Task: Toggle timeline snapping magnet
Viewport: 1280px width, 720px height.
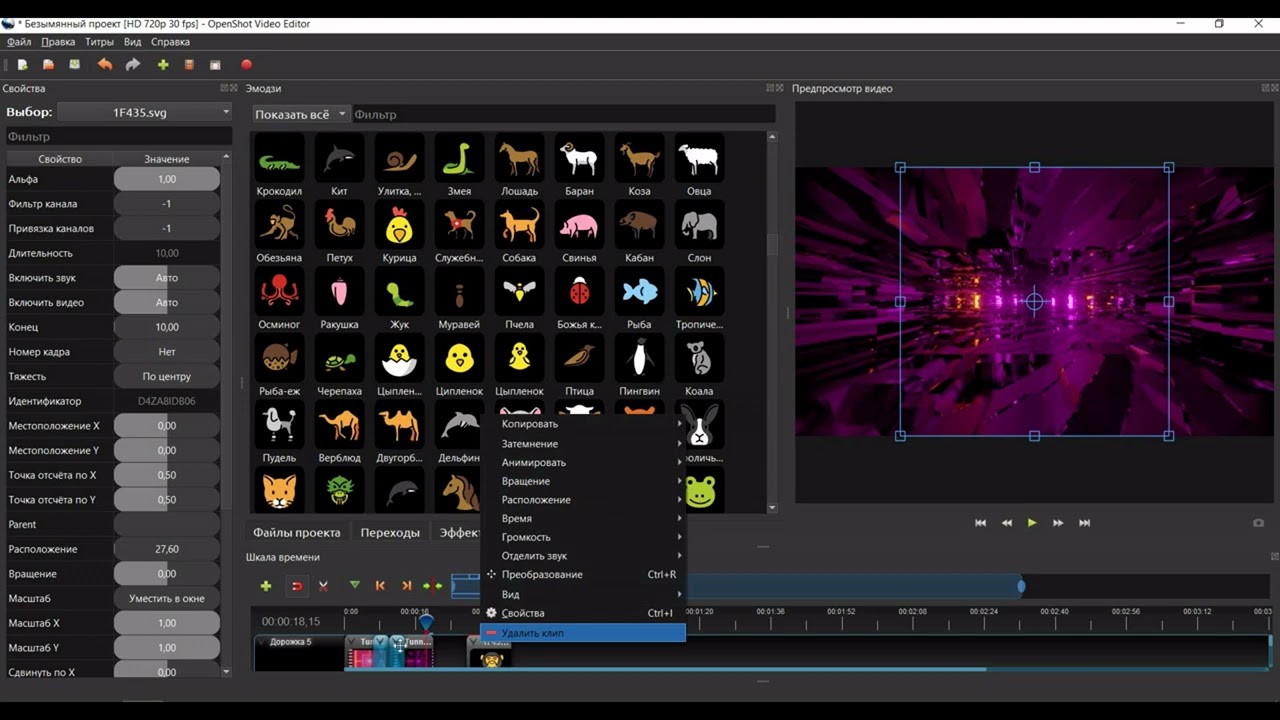Action: point(297,586)
